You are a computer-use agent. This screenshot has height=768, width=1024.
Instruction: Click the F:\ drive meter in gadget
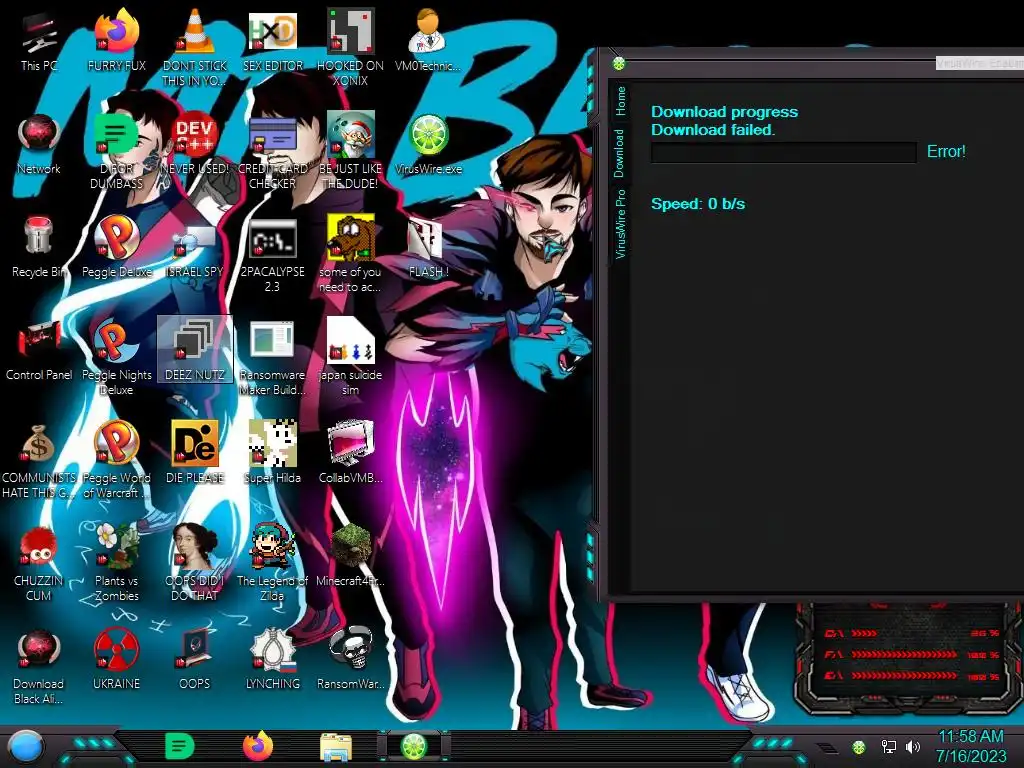point(911,654)
